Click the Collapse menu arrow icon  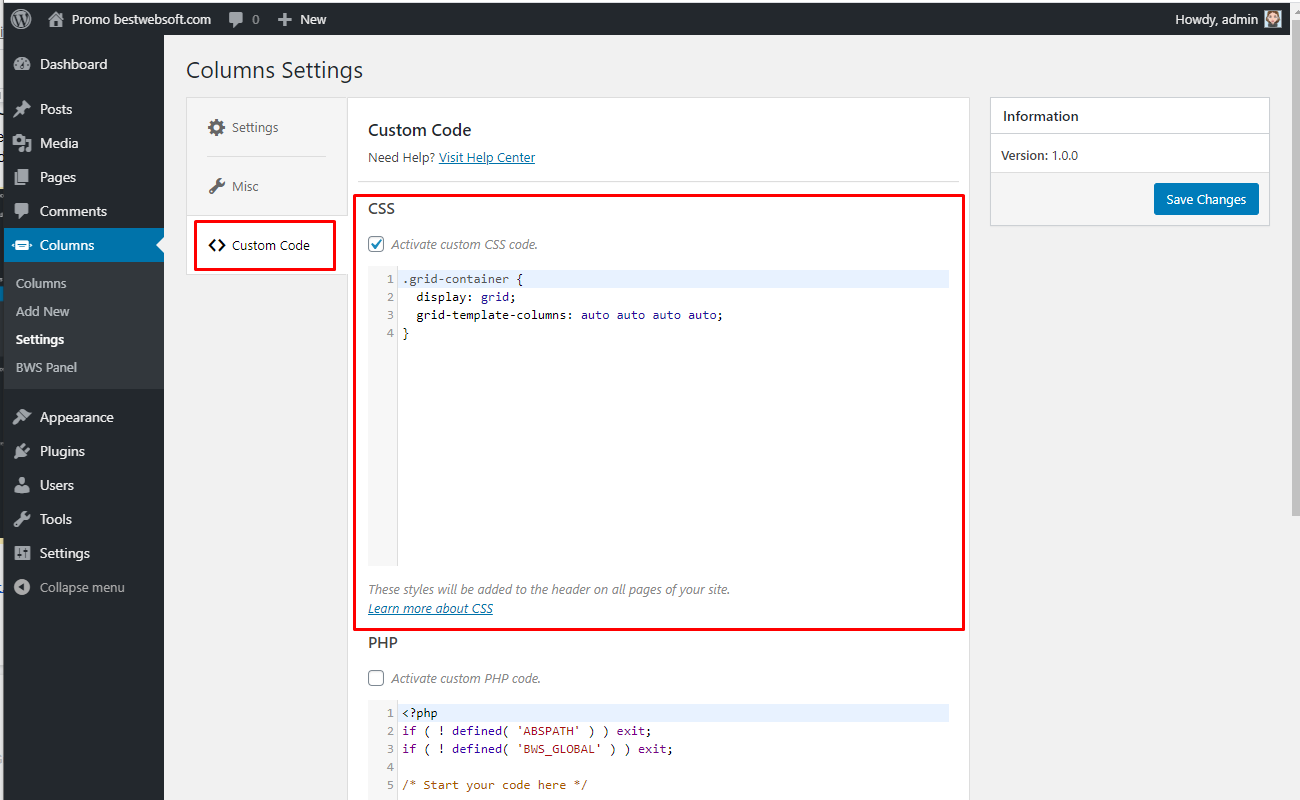pos(22,587)
